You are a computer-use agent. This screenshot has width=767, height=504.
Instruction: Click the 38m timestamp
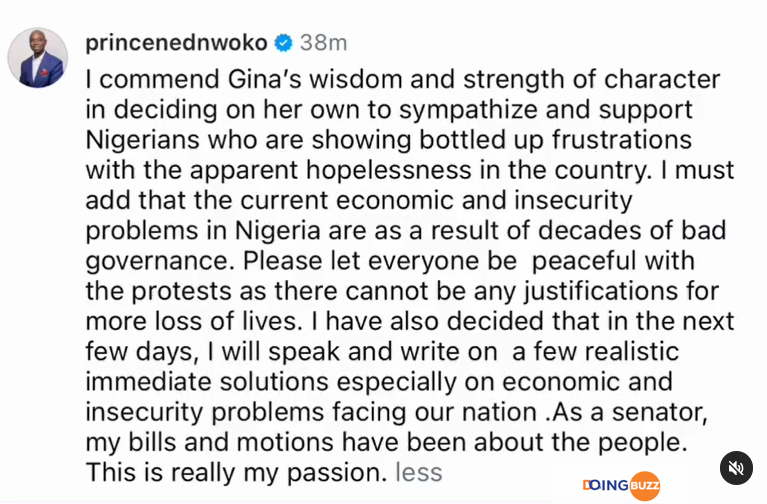point(323,43)
